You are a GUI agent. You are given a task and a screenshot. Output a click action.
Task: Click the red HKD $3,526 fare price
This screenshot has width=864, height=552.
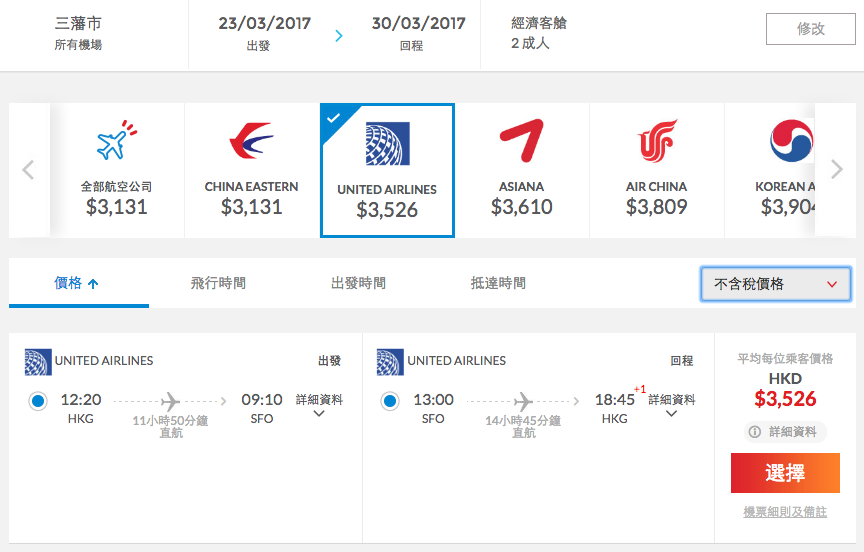tap(785, 398)
